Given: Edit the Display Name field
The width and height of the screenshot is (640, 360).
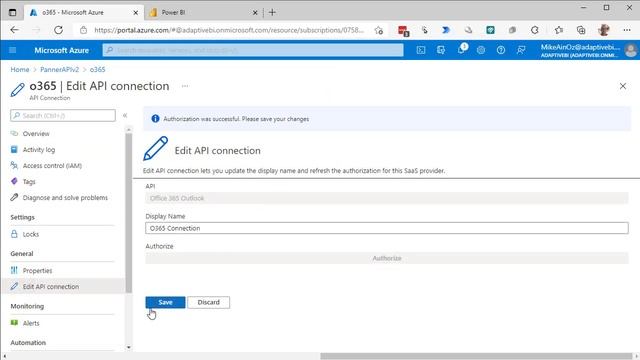Looking at the screenshot, I should (x=387, y=228).
